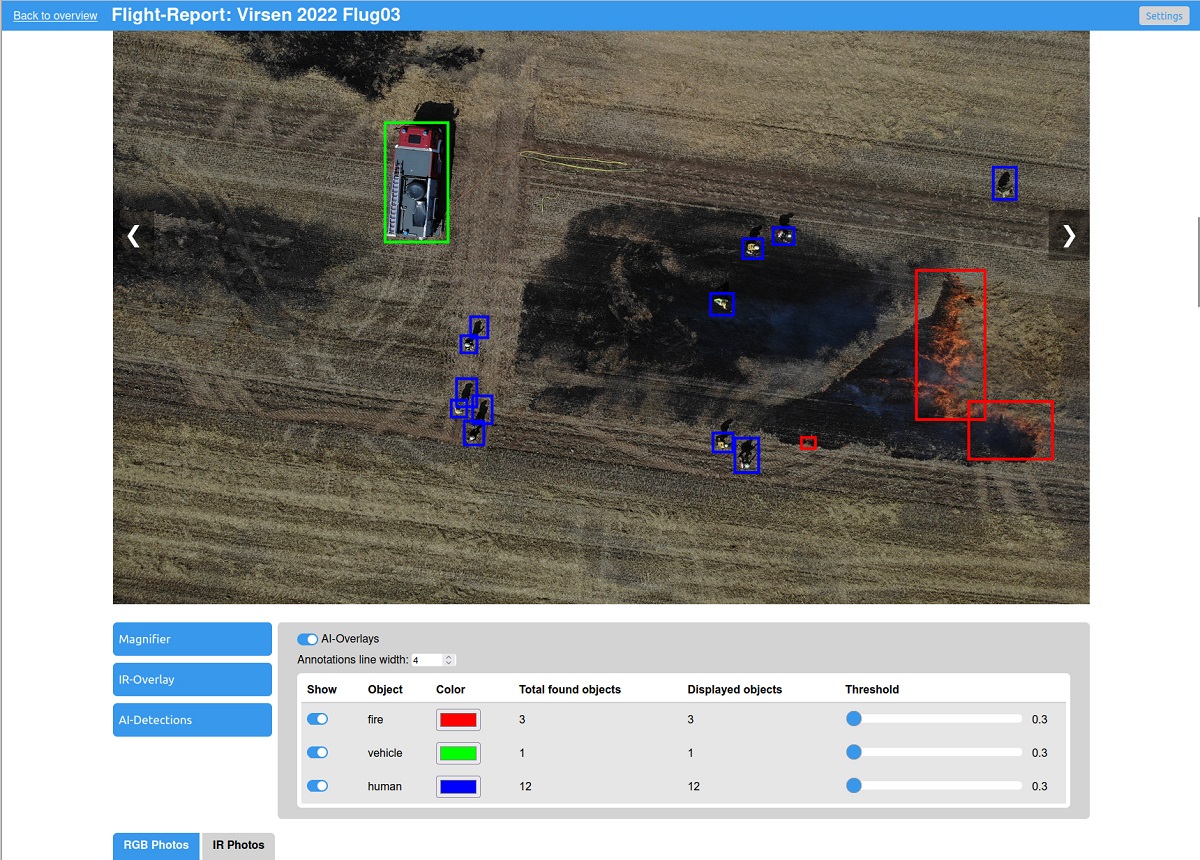Open the Magnifier tool

192,639
